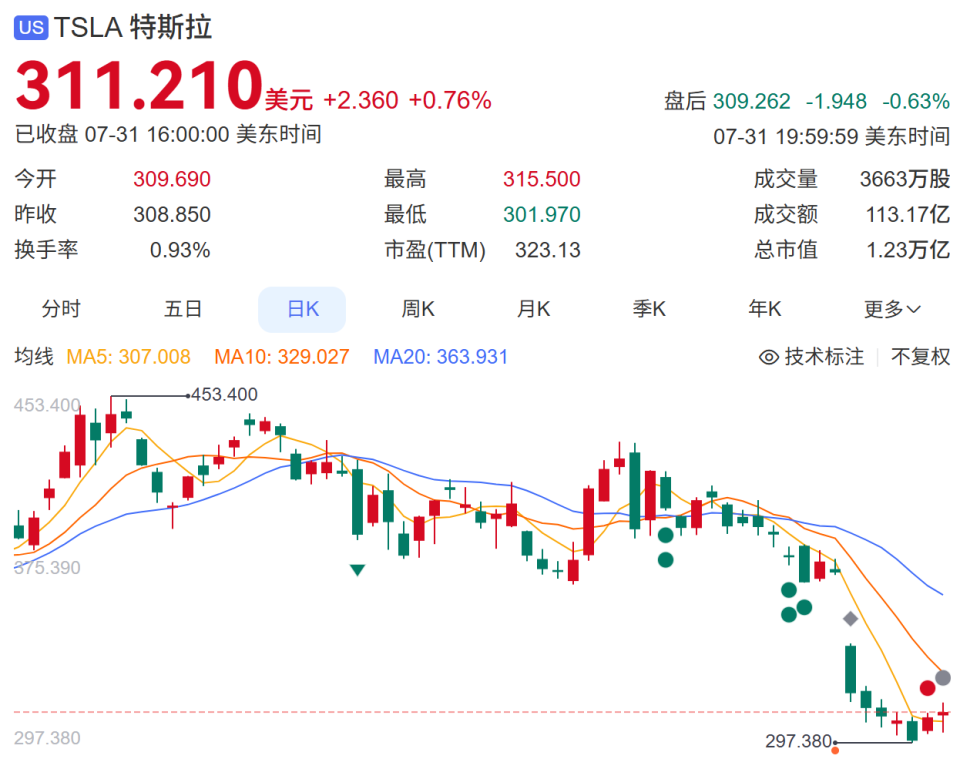Click the gray diamond chart marker
Image resolution: width=960 pixels, height=769 pixels.
click(850, 619)
